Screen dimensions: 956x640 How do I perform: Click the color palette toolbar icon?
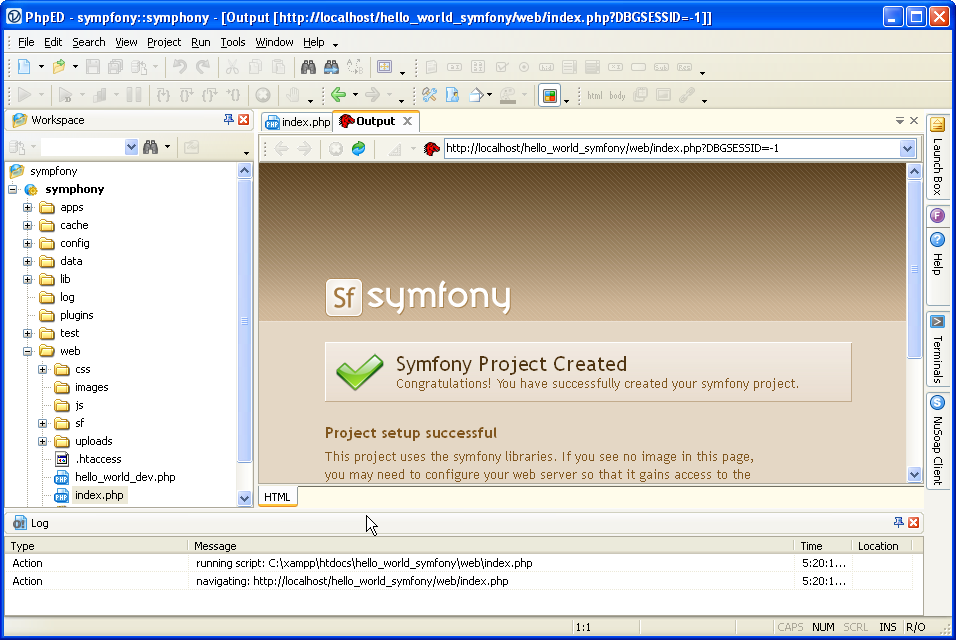coord(549,95)
